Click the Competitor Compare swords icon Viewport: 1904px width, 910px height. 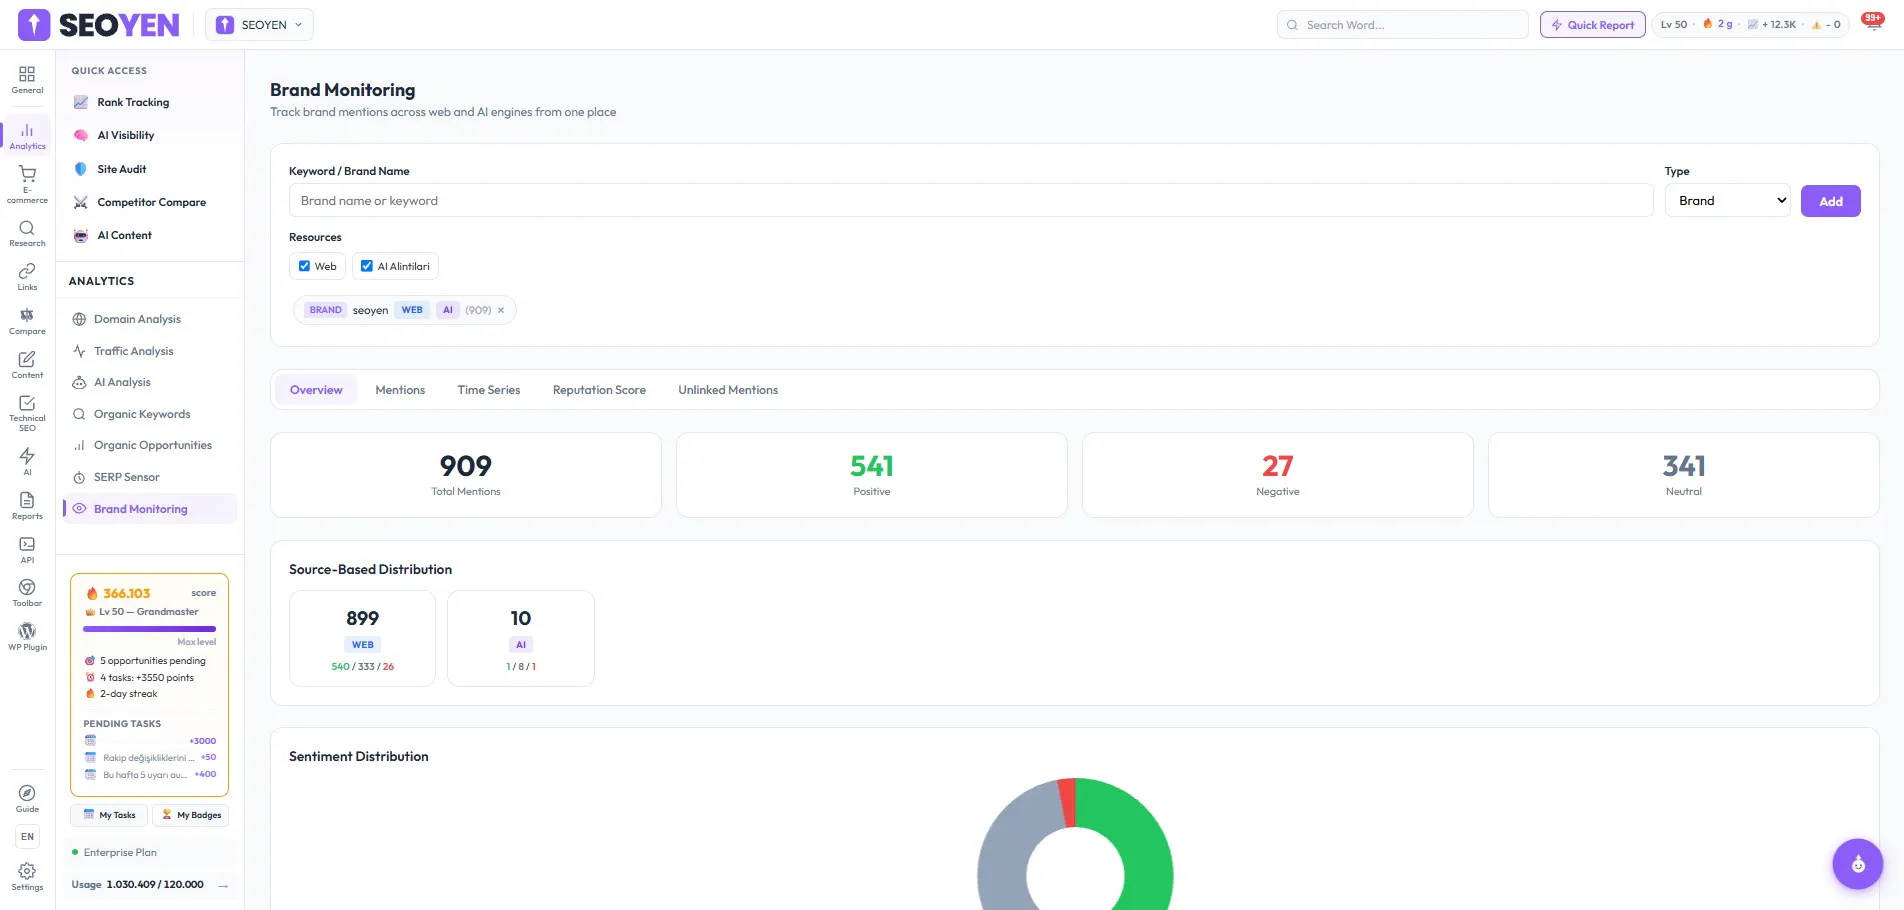[x=81, y=202]
